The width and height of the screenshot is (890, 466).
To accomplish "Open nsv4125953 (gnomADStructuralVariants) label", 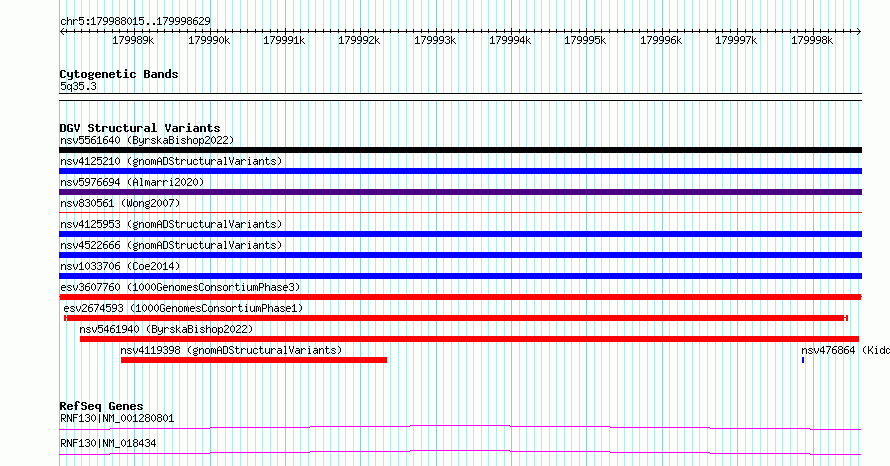I will pos(171,224).
